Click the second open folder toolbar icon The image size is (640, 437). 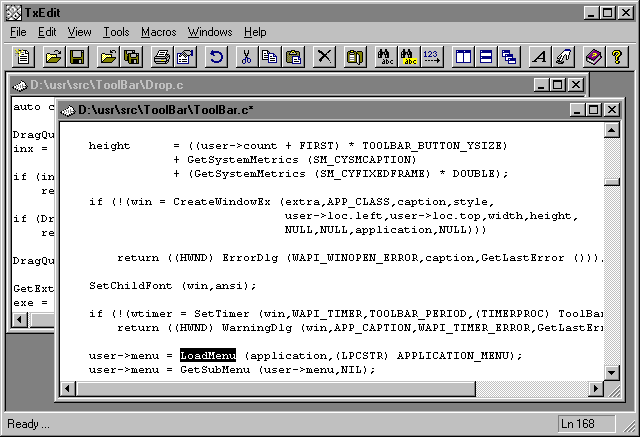[108, 57]
